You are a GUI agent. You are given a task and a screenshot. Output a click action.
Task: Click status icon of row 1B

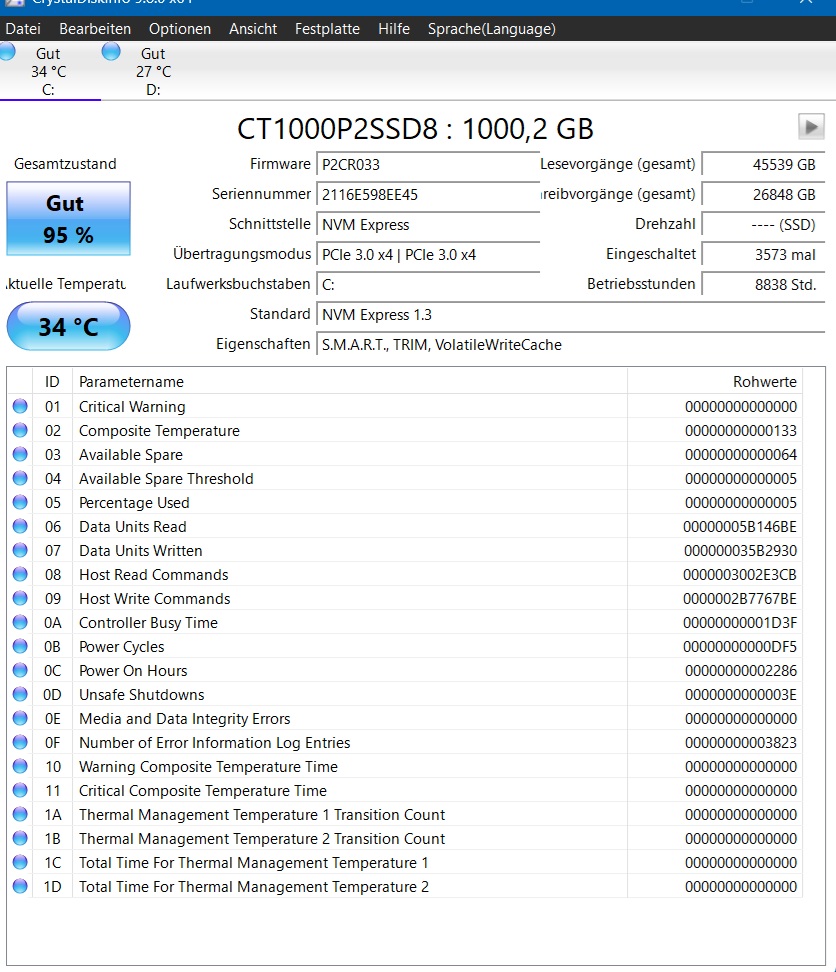click(x=20, y=838)
